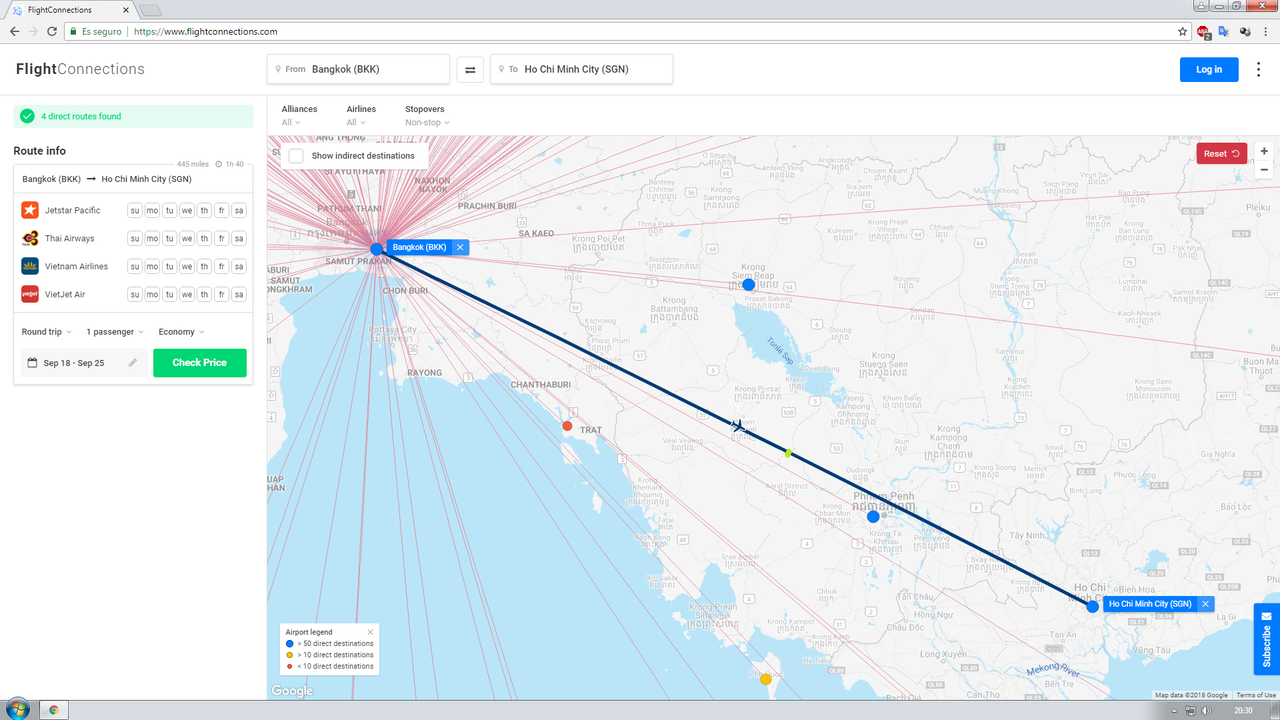Click the From field showing Bangkok (BKK)
The width and height of the screenshot is (1280, 720).
pos(358,69)
